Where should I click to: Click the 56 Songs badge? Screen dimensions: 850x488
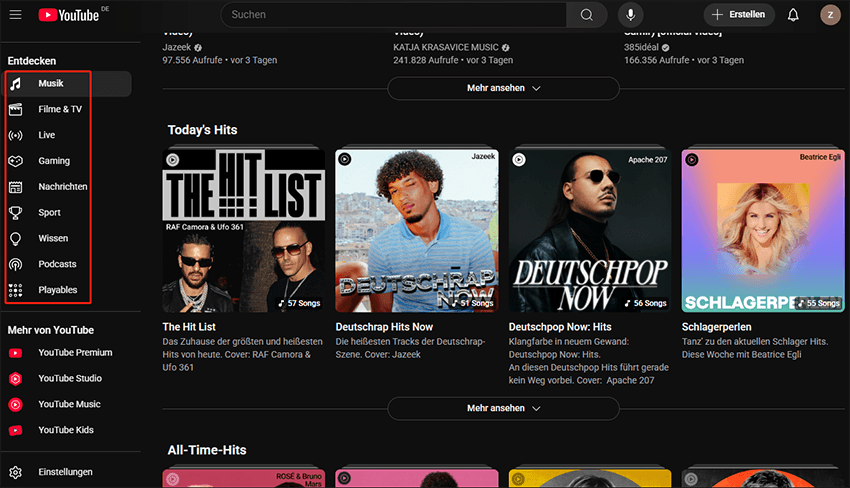(x=645, y=303)
